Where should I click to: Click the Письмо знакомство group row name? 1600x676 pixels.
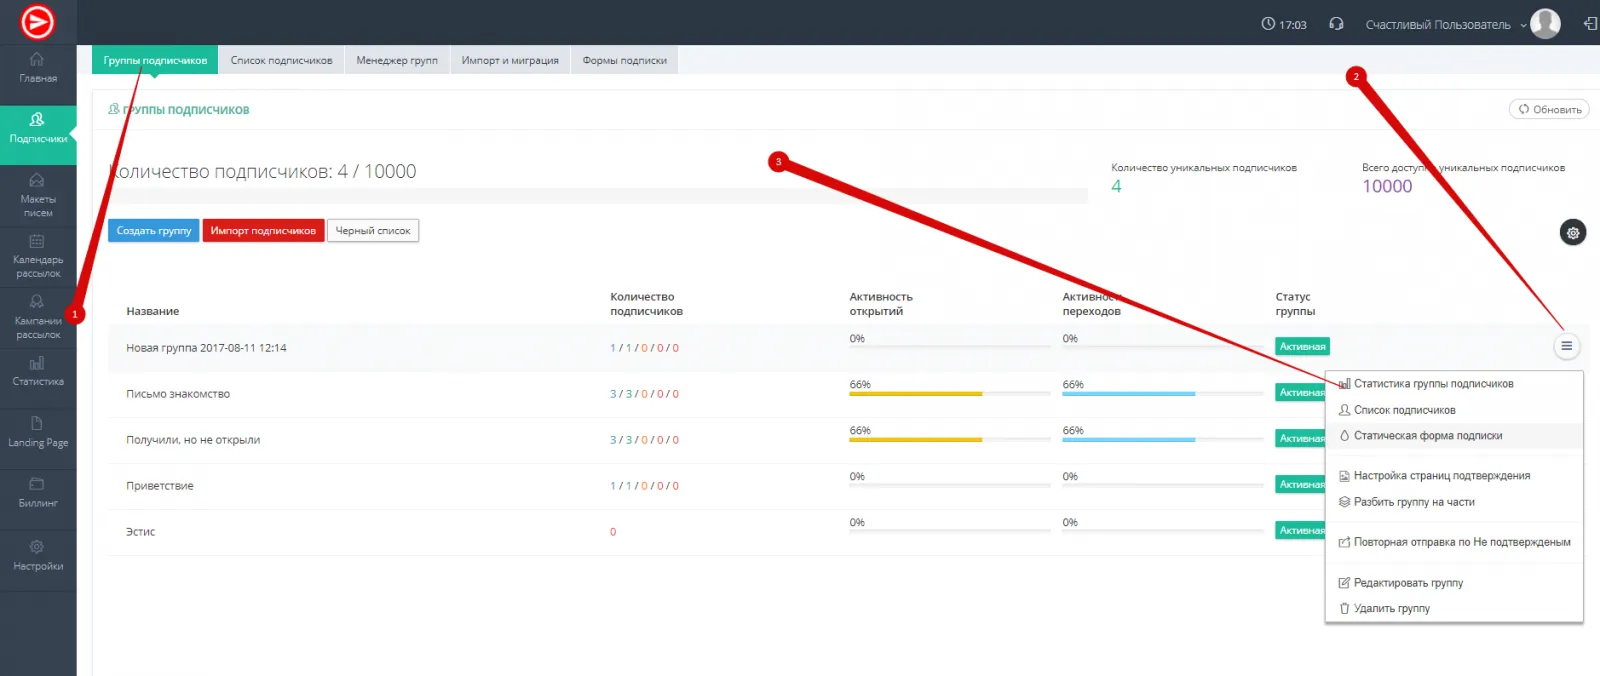point(178,394)
